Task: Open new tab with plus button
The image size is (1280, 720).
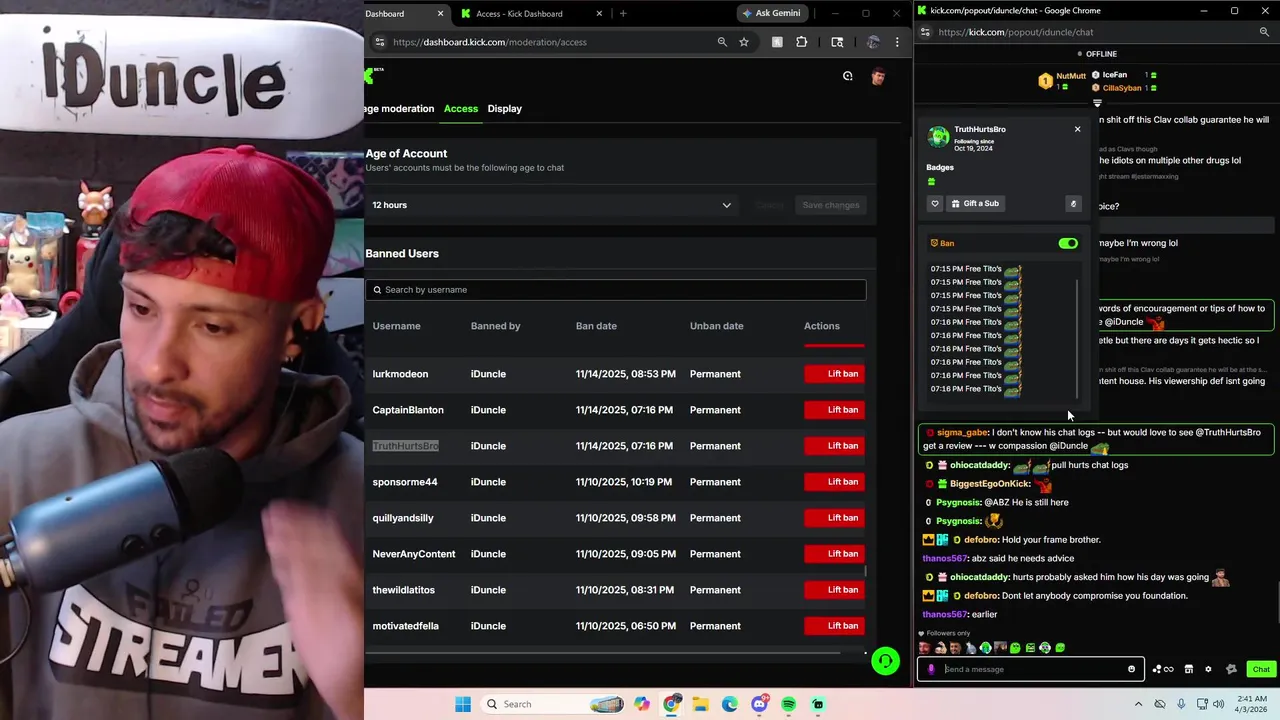Action: (623, 13)
